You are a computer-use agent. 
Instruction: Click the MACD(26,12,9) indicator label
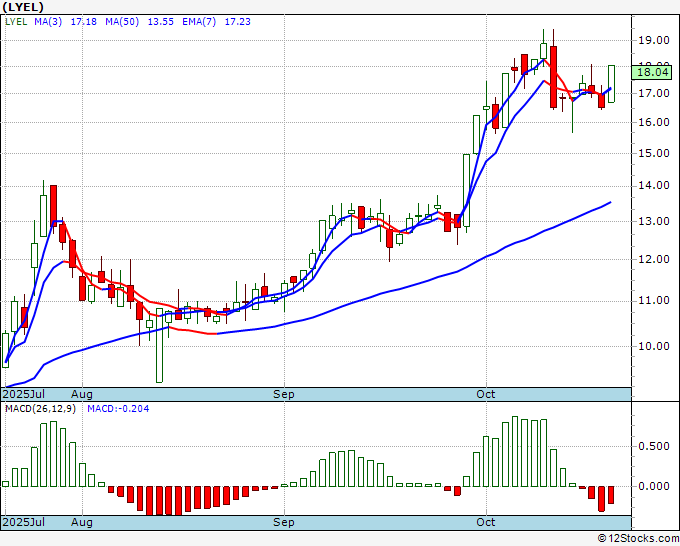pyautogui.click(x=40, y=409)
